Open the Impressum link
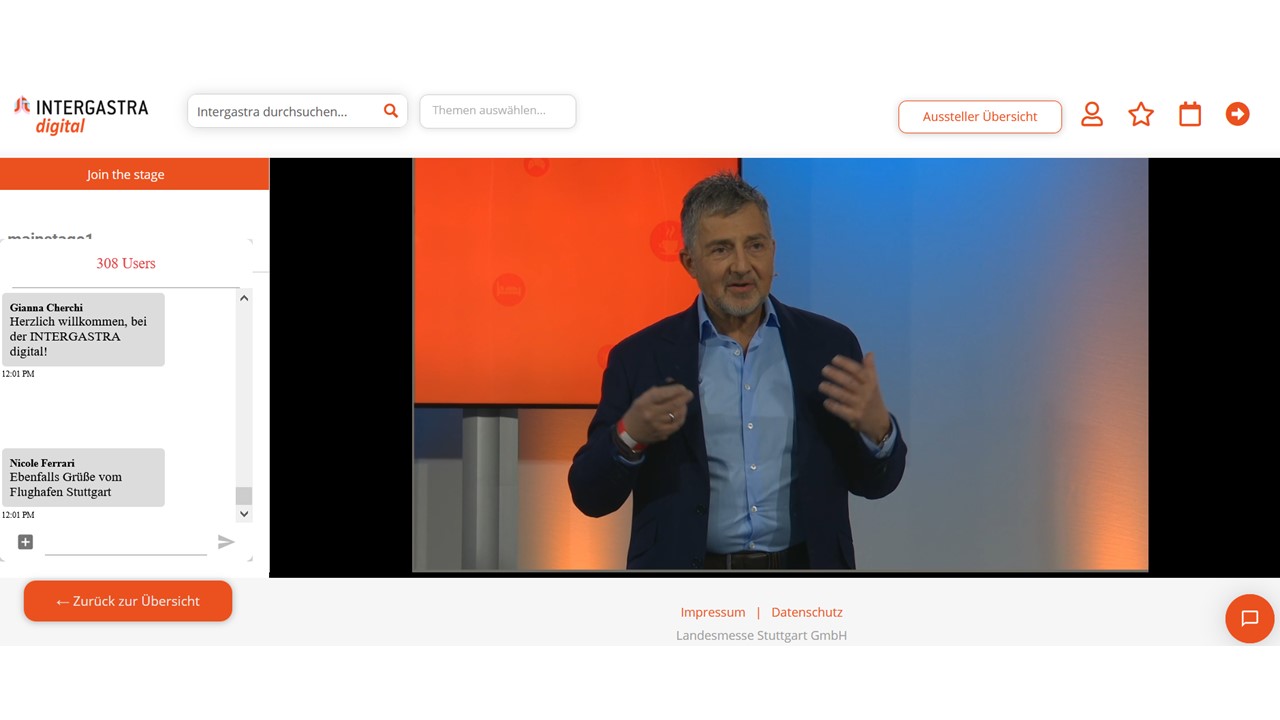The image size is (1280, 720). [713, 612]
